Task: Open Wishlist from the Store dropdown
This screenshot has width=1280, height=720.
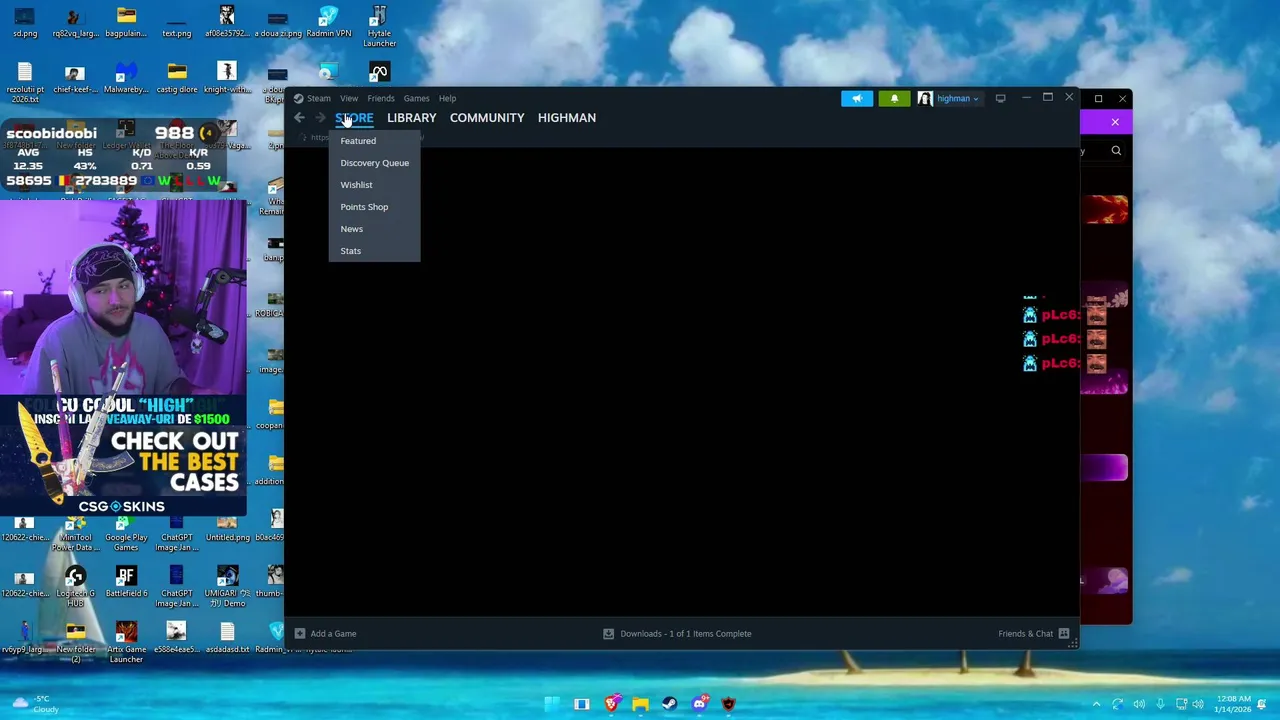Action: (356, 185)
